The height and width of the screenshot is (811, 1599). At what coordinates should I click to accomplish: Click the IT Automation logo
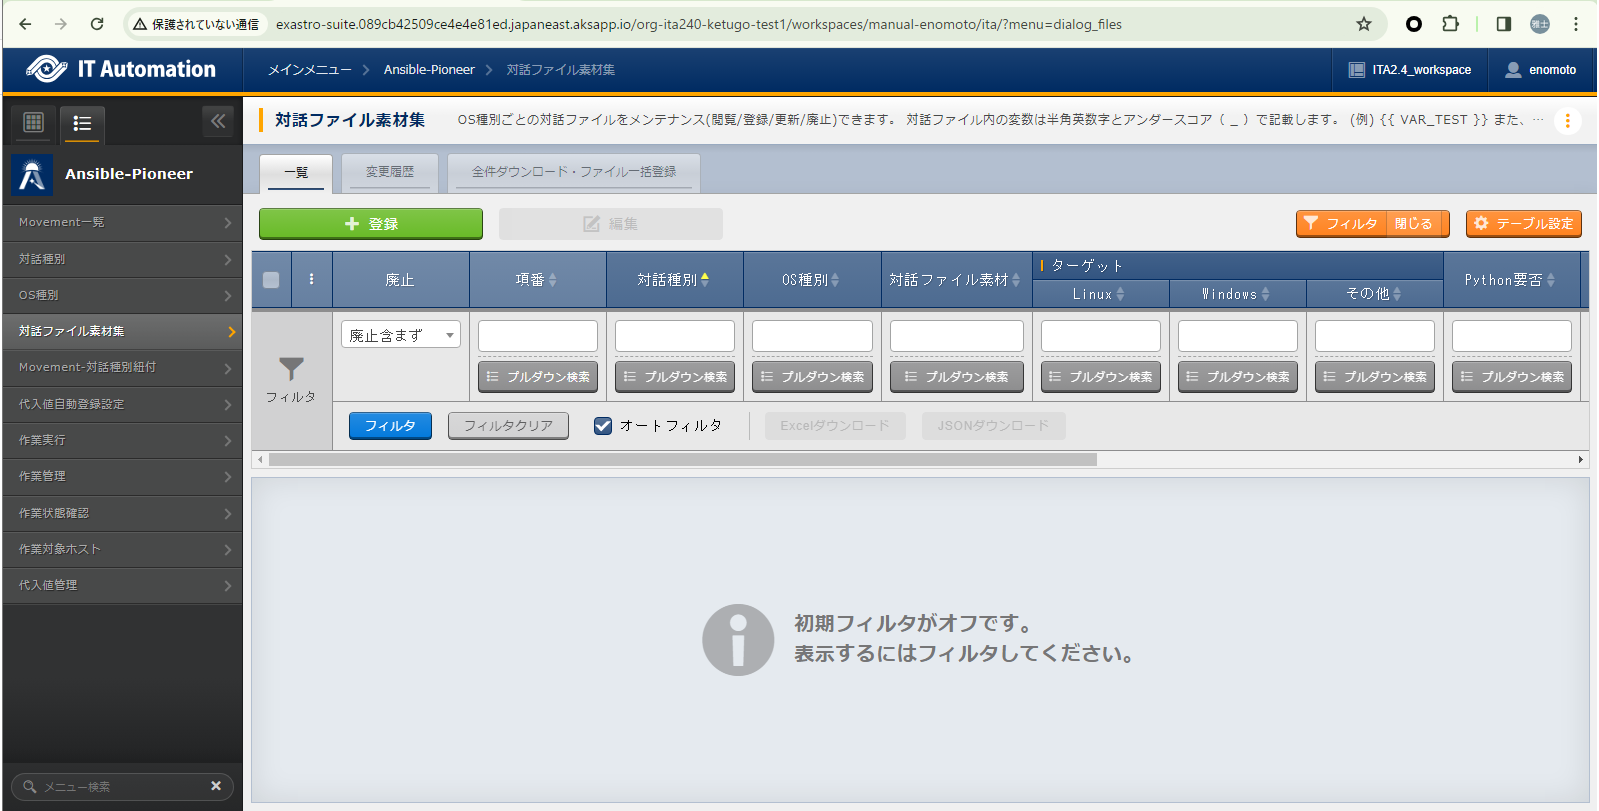coord(122,69)
